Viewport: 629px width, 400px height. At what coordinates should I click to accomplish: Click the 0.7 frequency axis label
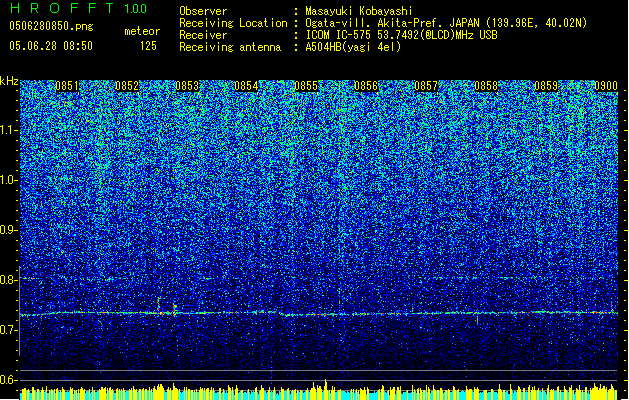(x=9, y=330)
